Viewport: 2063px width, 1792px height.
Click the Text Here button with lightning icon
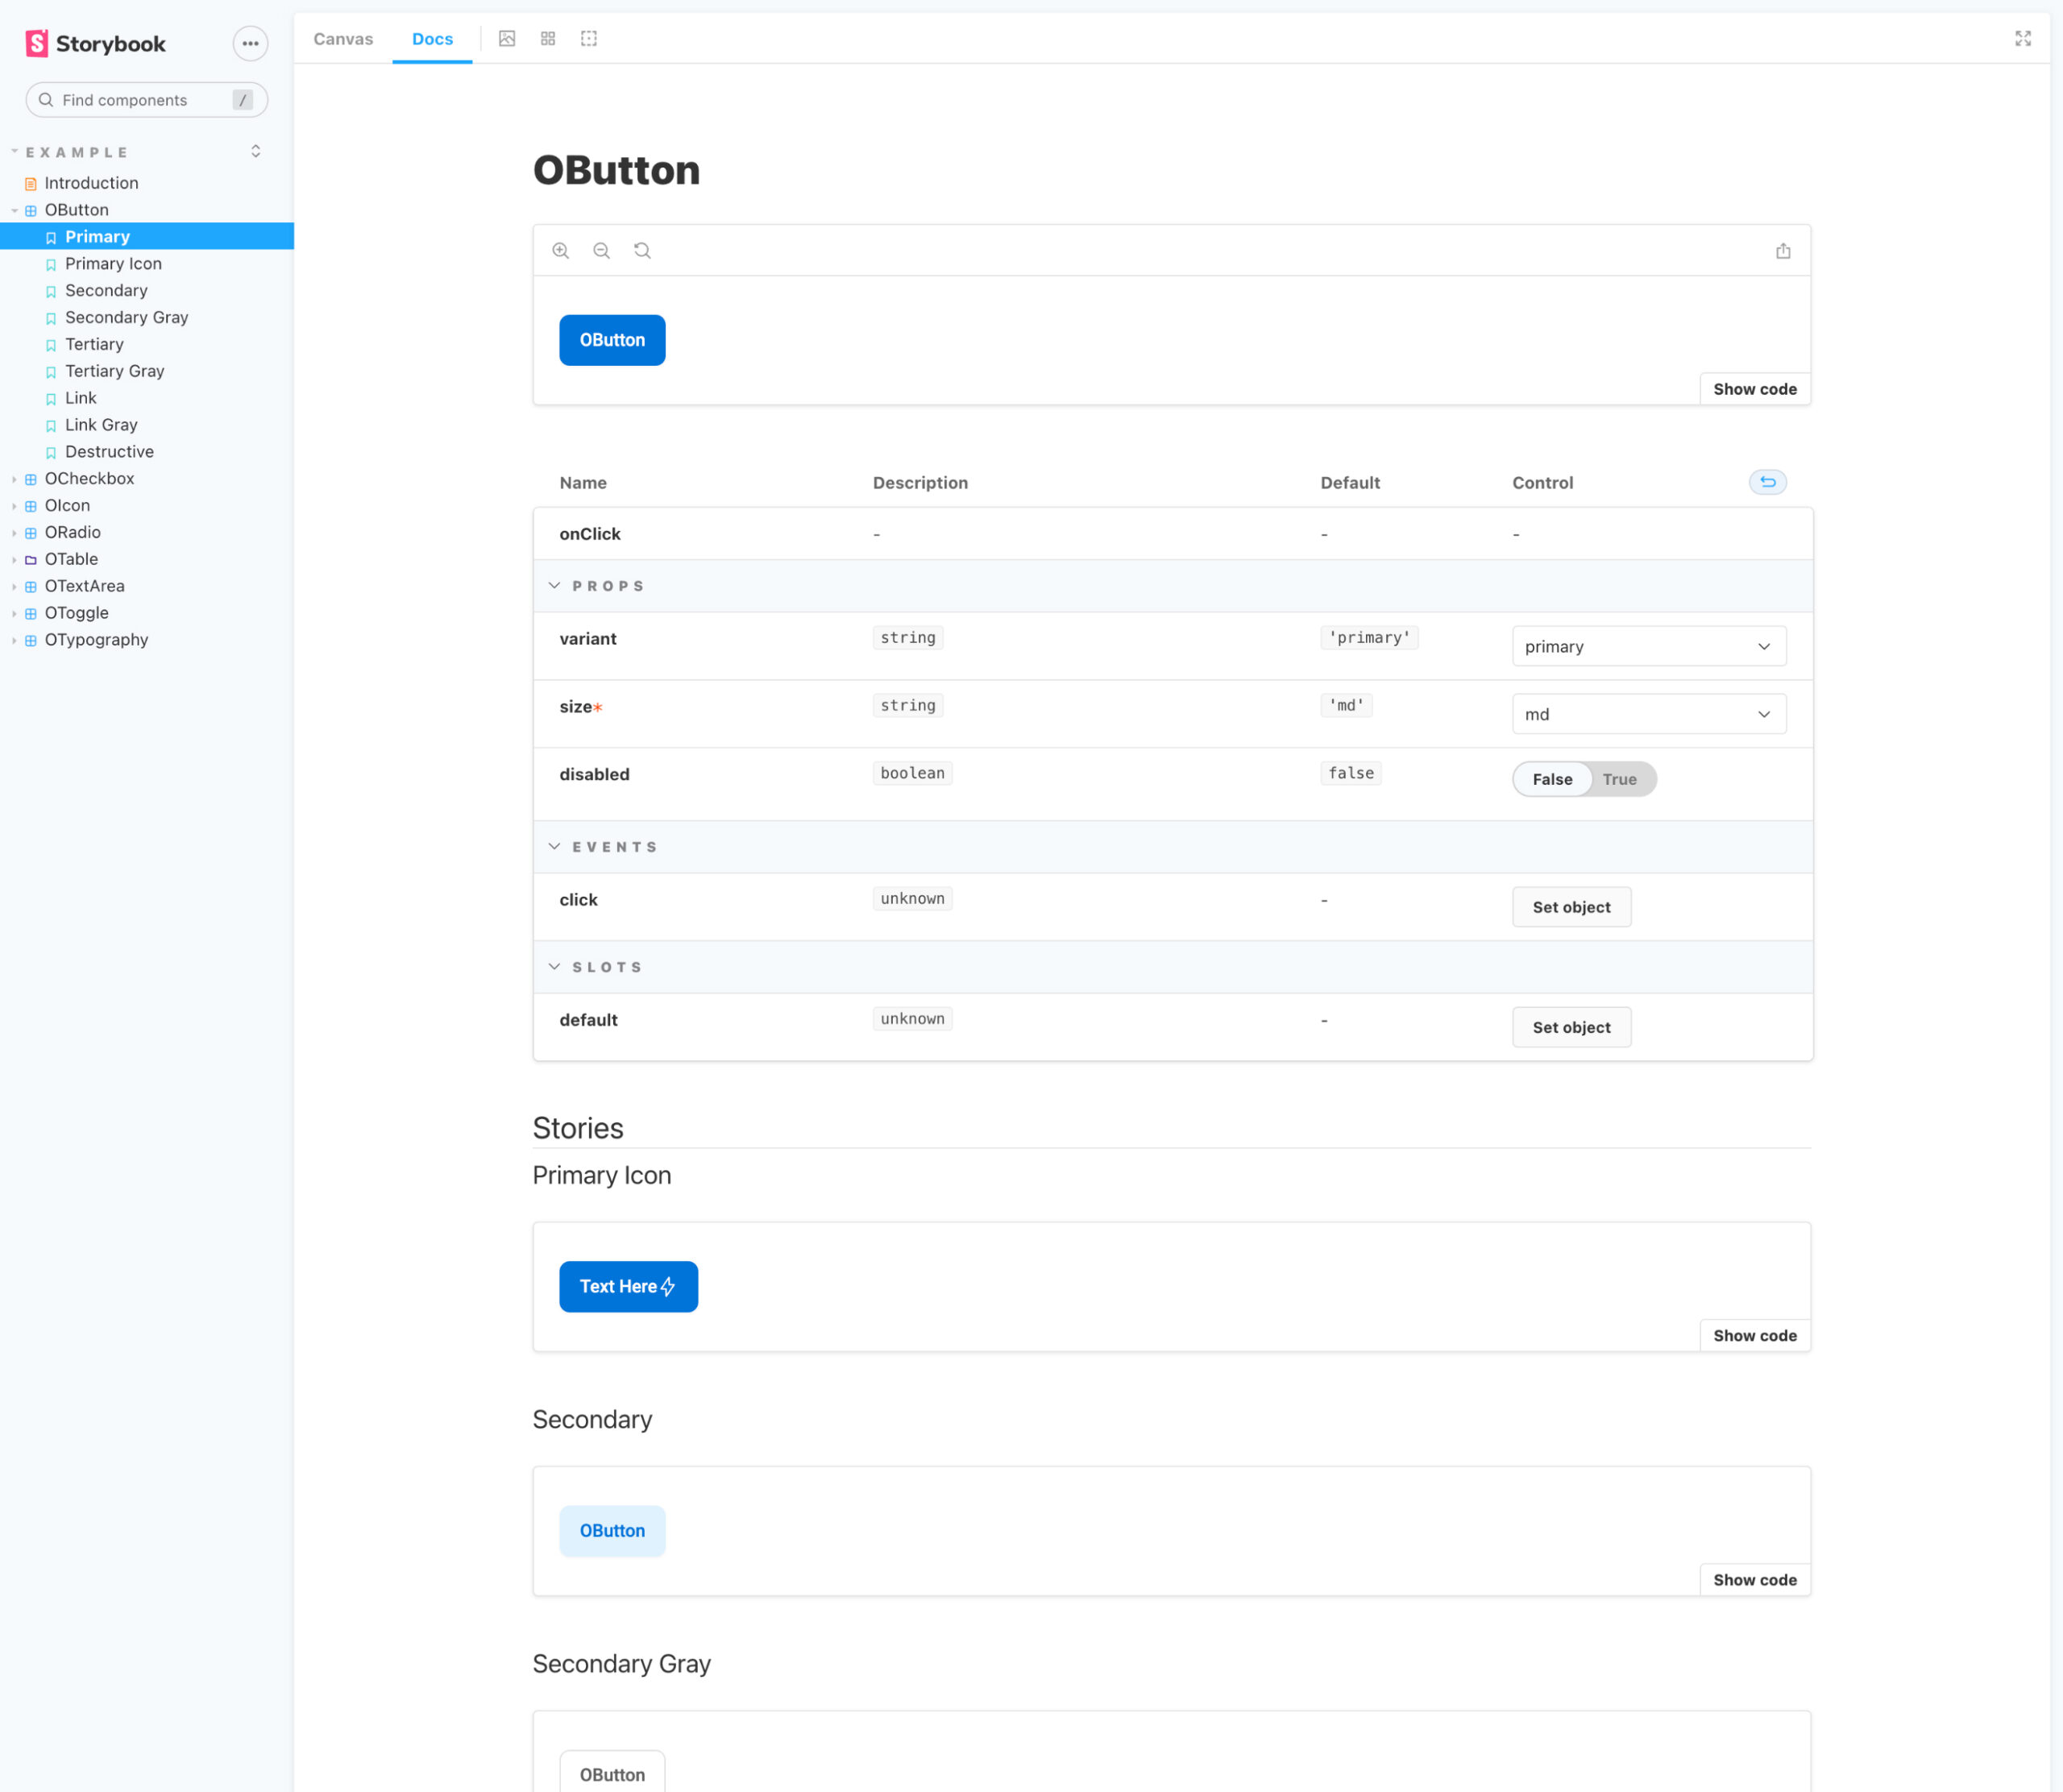point(628,1287)
